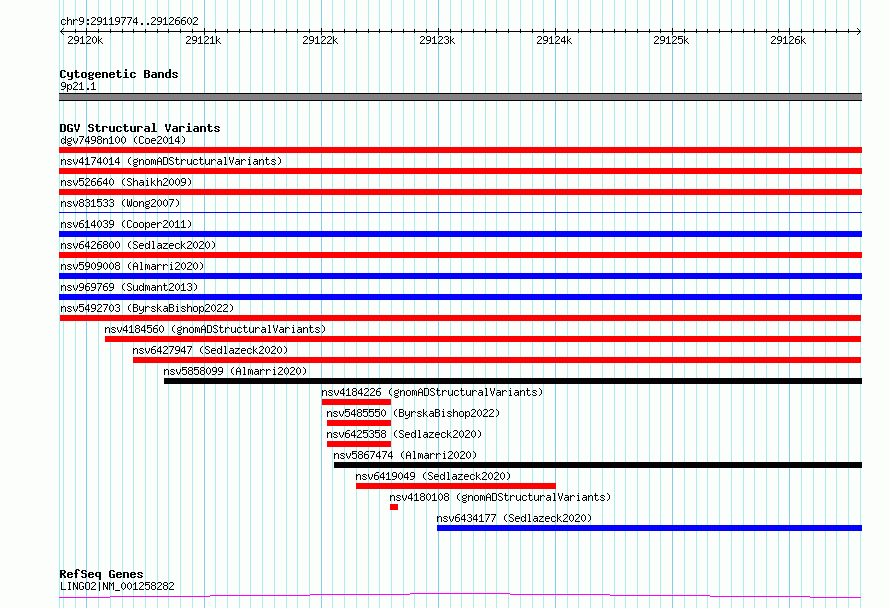
Task: Click the 29125k ruler label
Action: pyautogui.click(x=671, y=40)
